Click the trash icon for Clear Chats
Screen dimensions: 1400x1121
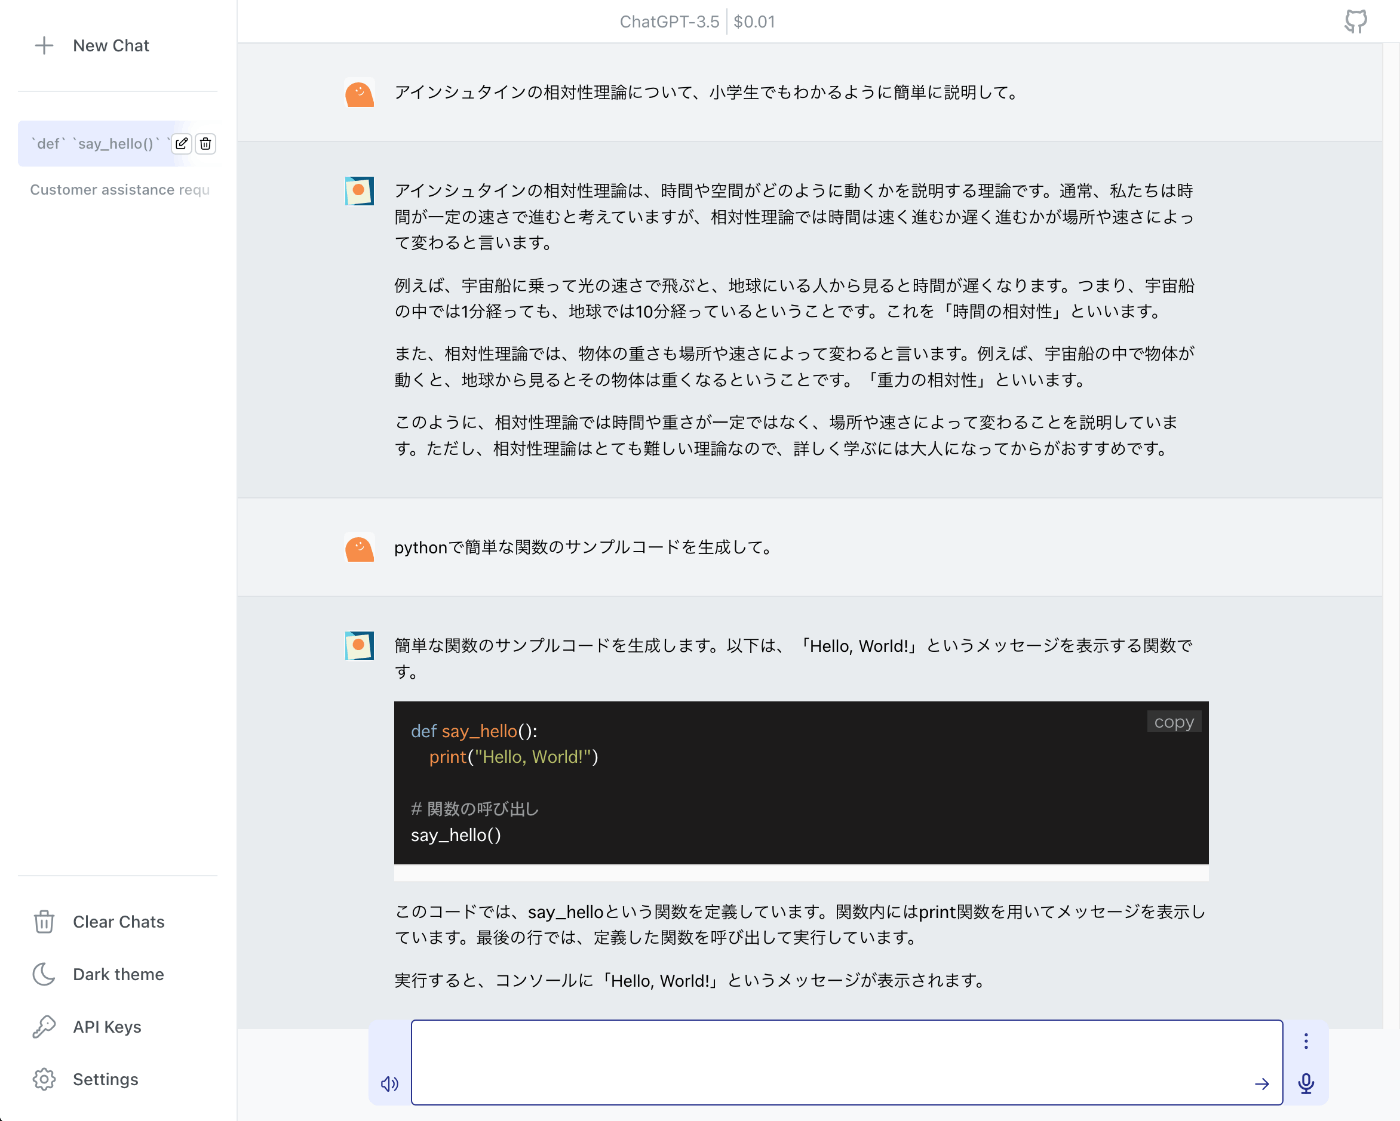coord(44,922)
